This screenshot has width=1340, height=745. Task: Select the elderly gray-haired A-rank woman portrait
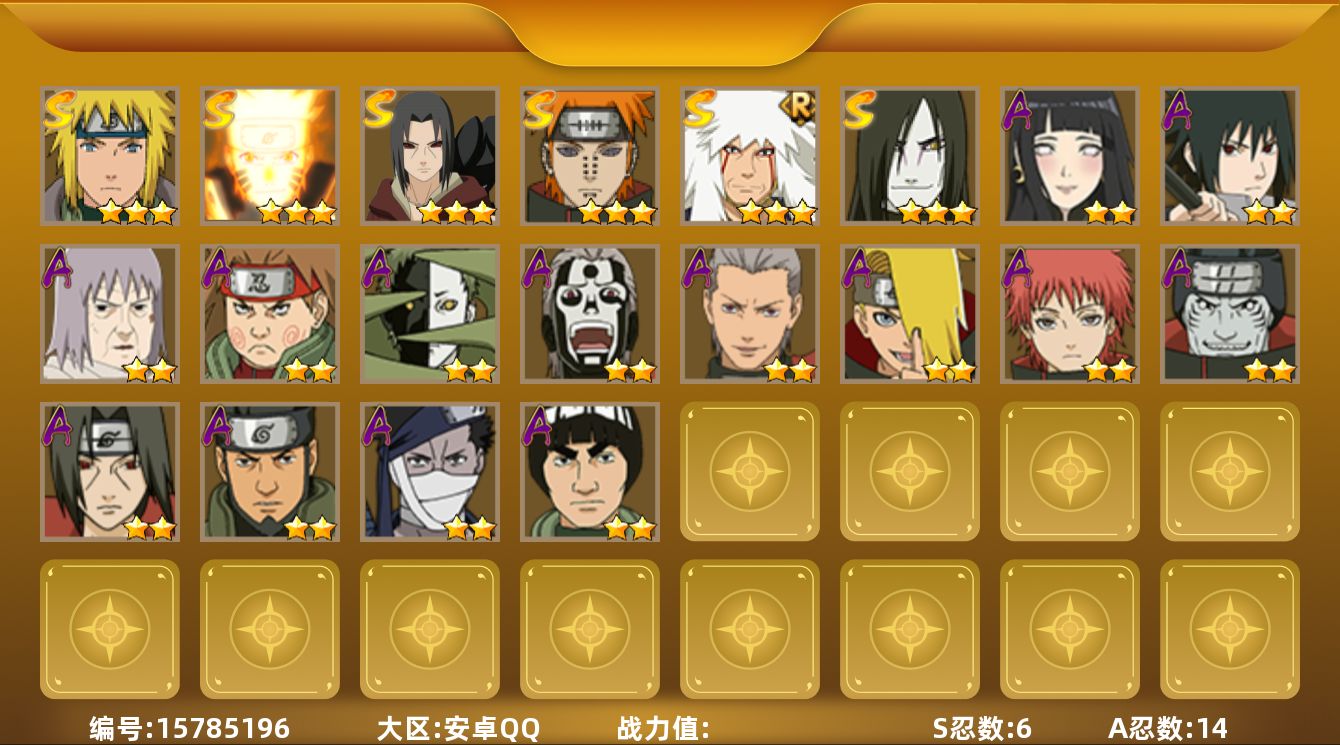[110, 314]
